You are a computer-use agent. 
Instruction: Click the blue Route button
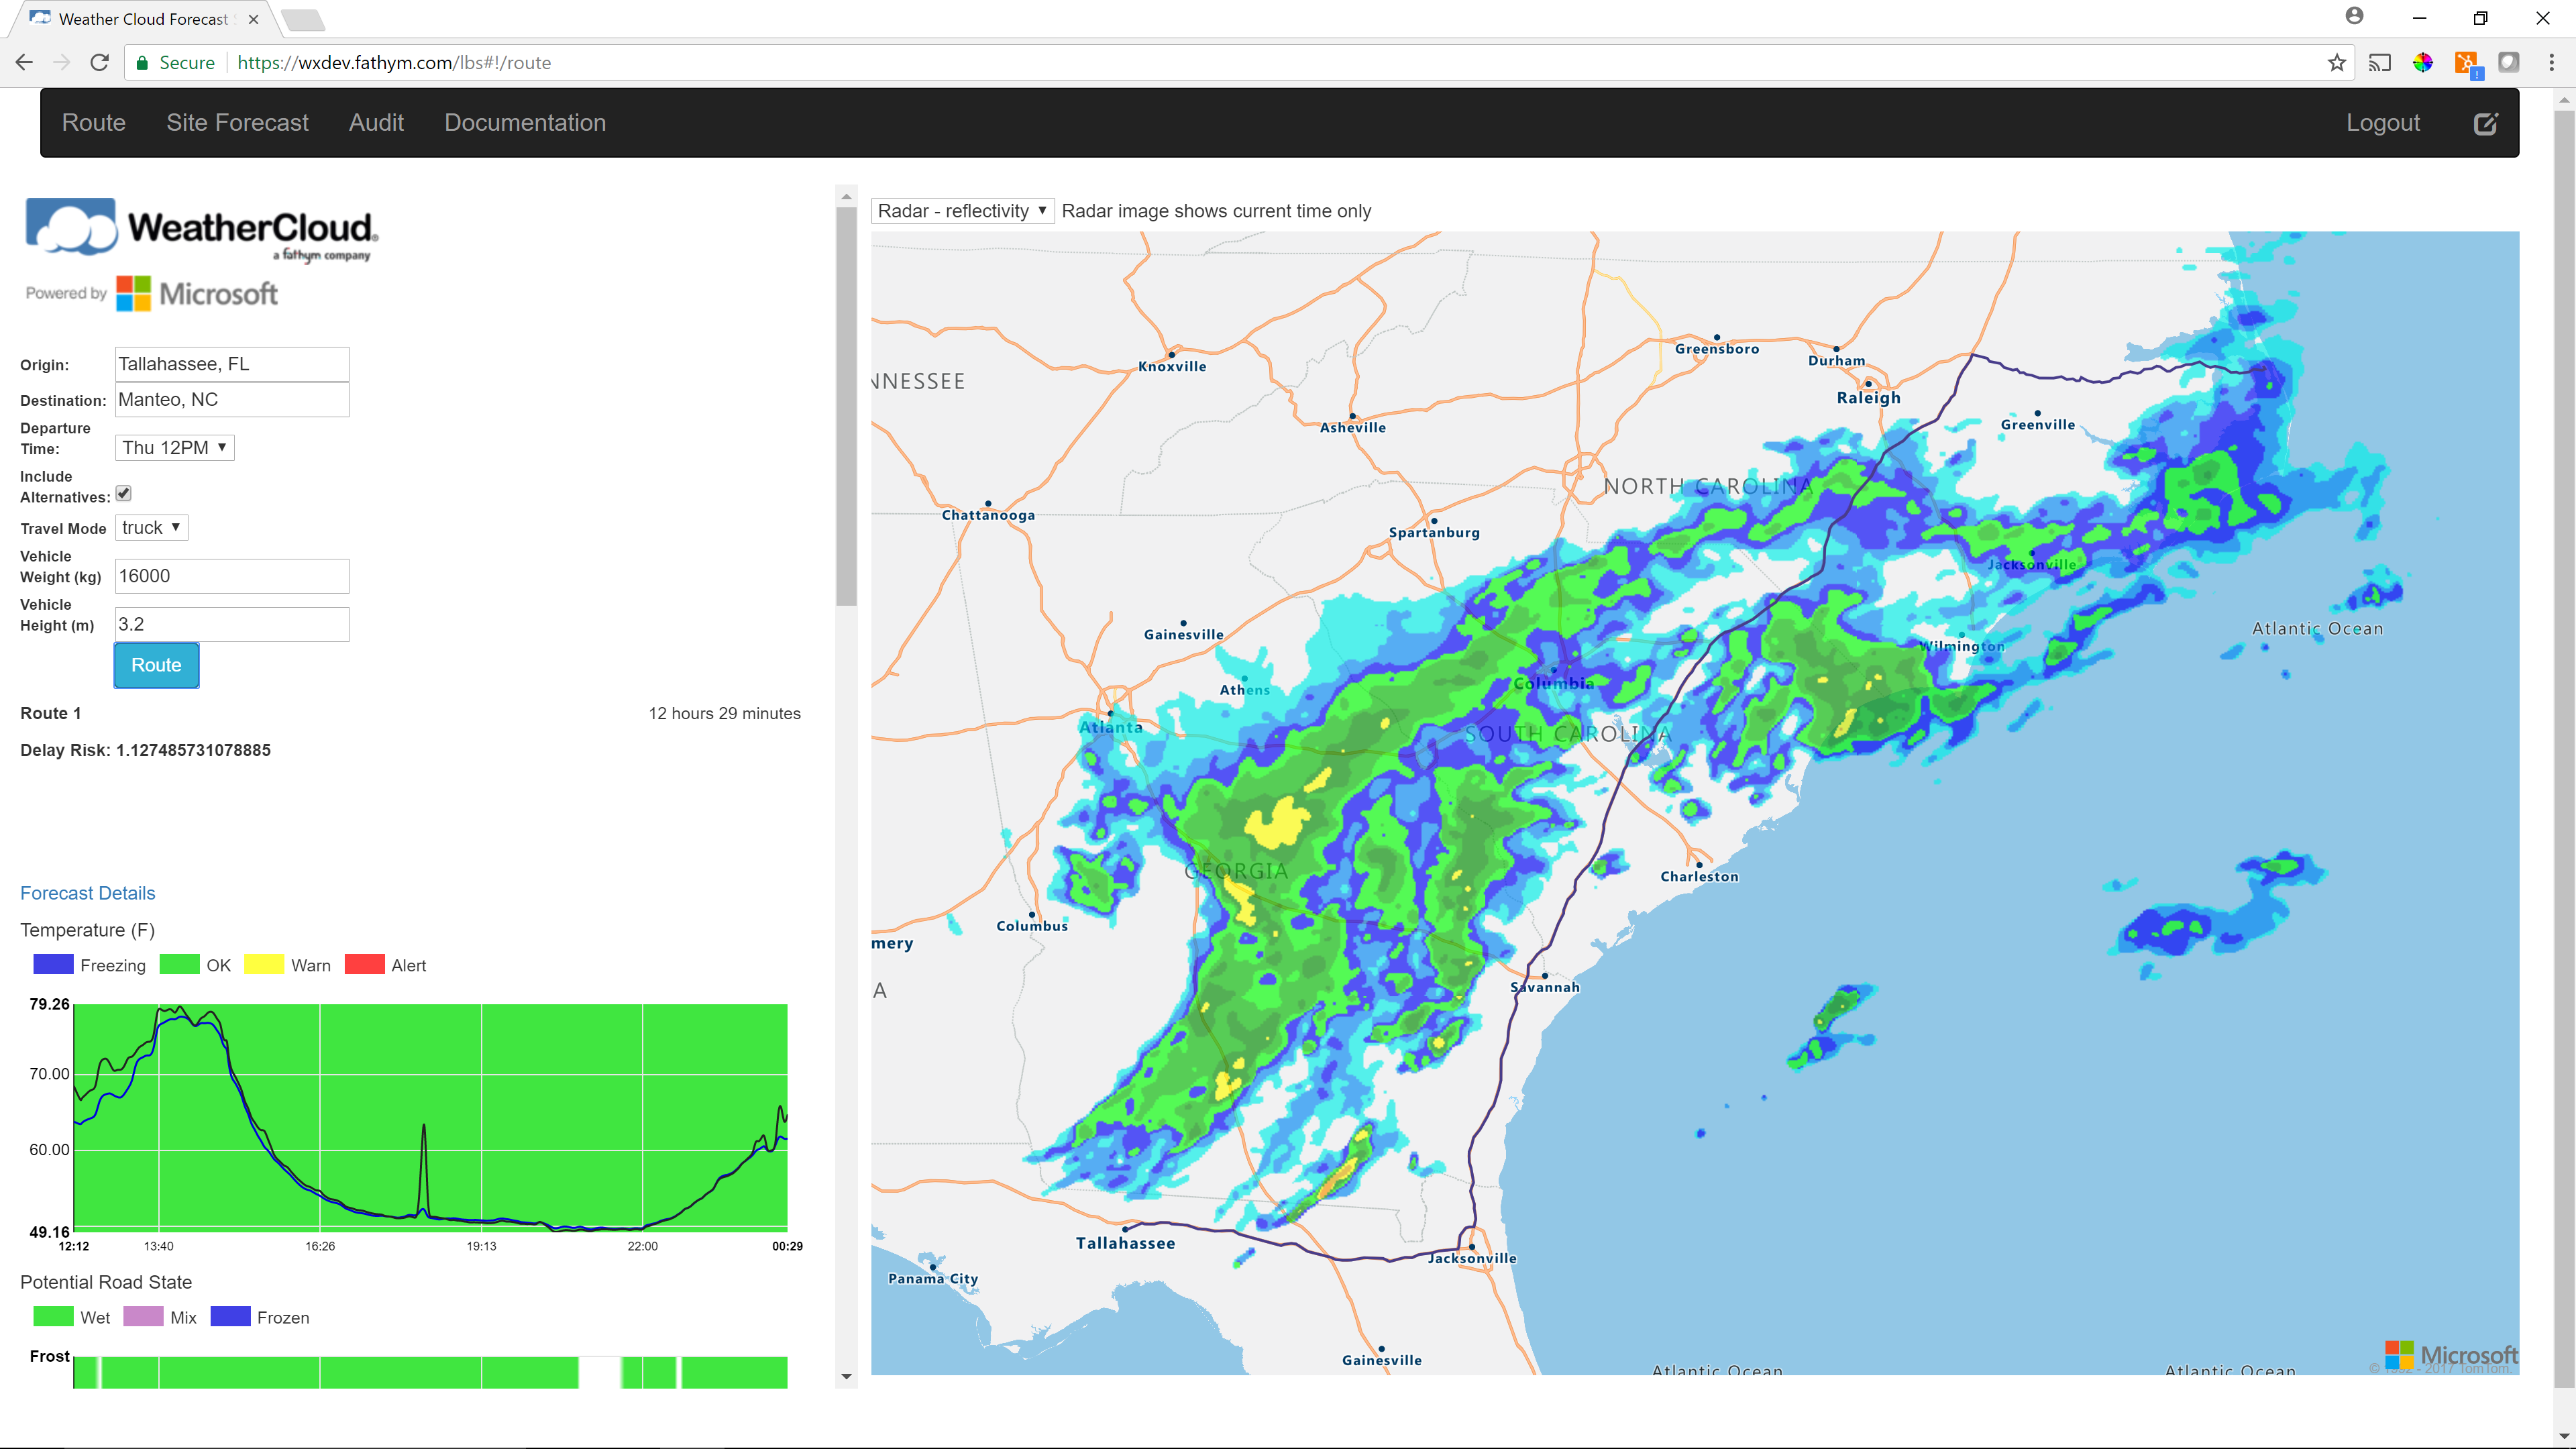tap(156, 665)
